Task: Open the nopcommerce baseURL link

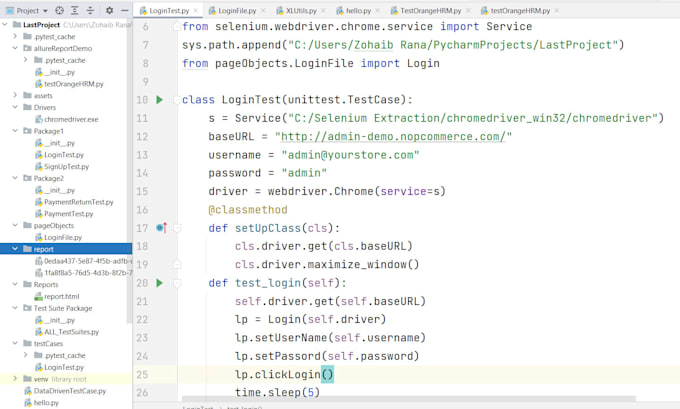Action: (x=393, y=137)
